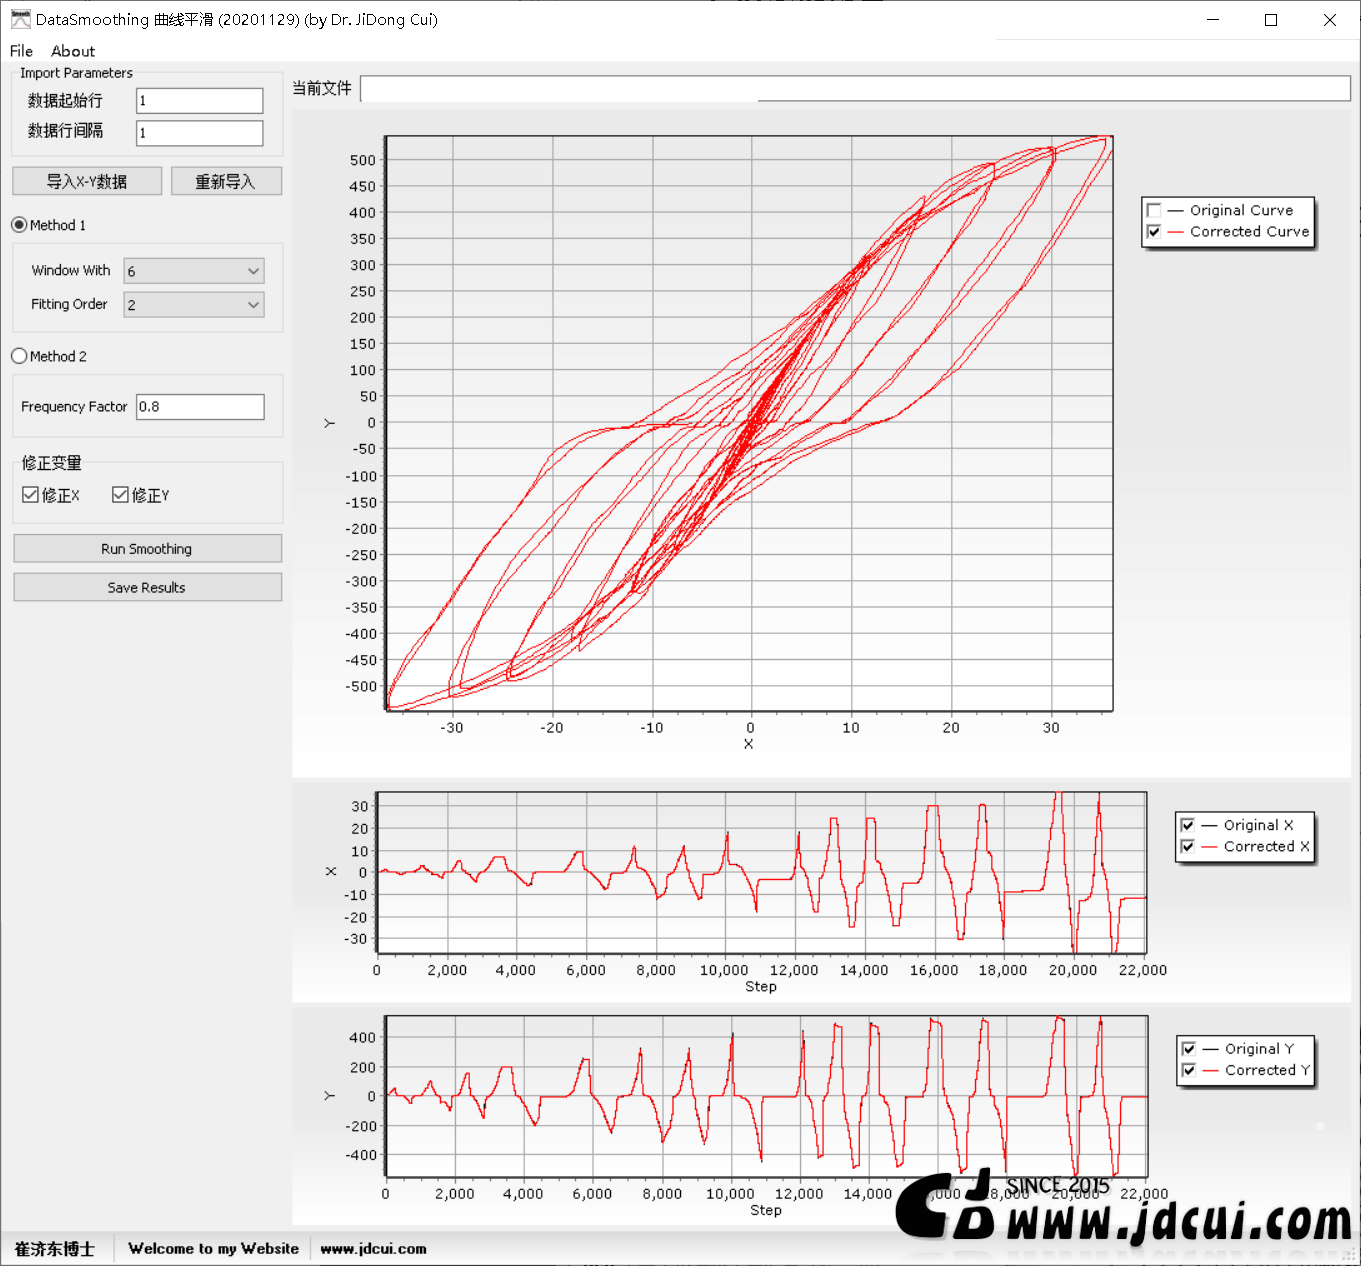Open the File menu
Viewport: 1361px width, 1266px height.
tap(21, 51)
